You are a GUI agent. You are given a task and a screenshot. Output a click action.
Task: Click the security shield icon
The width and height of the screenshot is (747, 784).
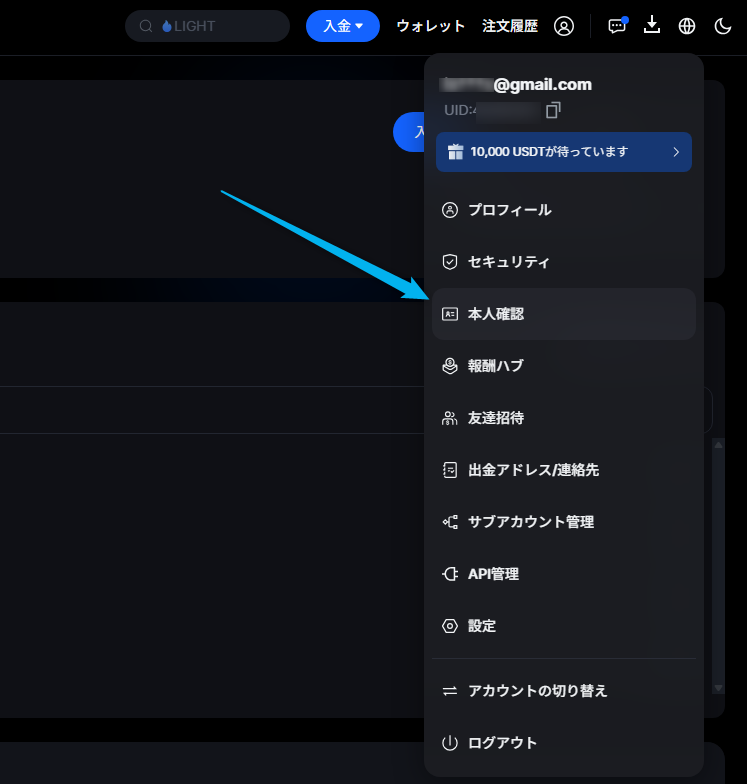tap(450, 262)
